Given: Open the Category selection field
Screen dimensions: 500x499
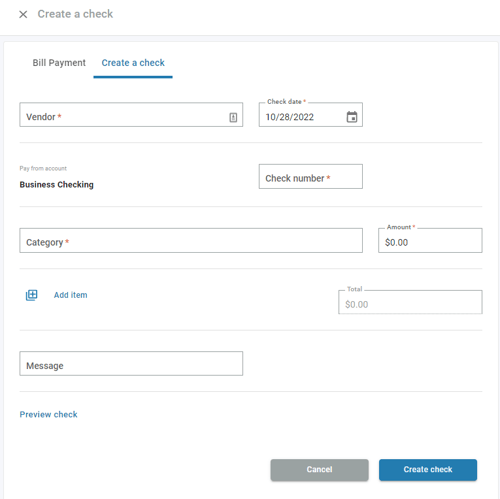Looking at the screenshot, I should pyautogui.click(x=191, y=240).
